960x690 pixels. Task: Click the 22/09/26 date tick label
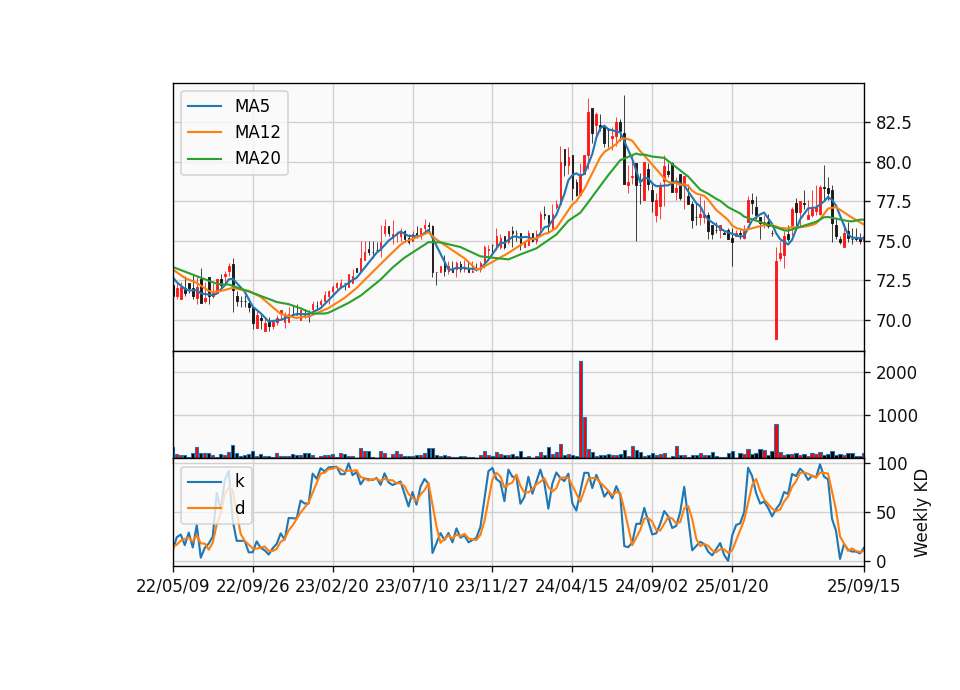coord(253,587)
